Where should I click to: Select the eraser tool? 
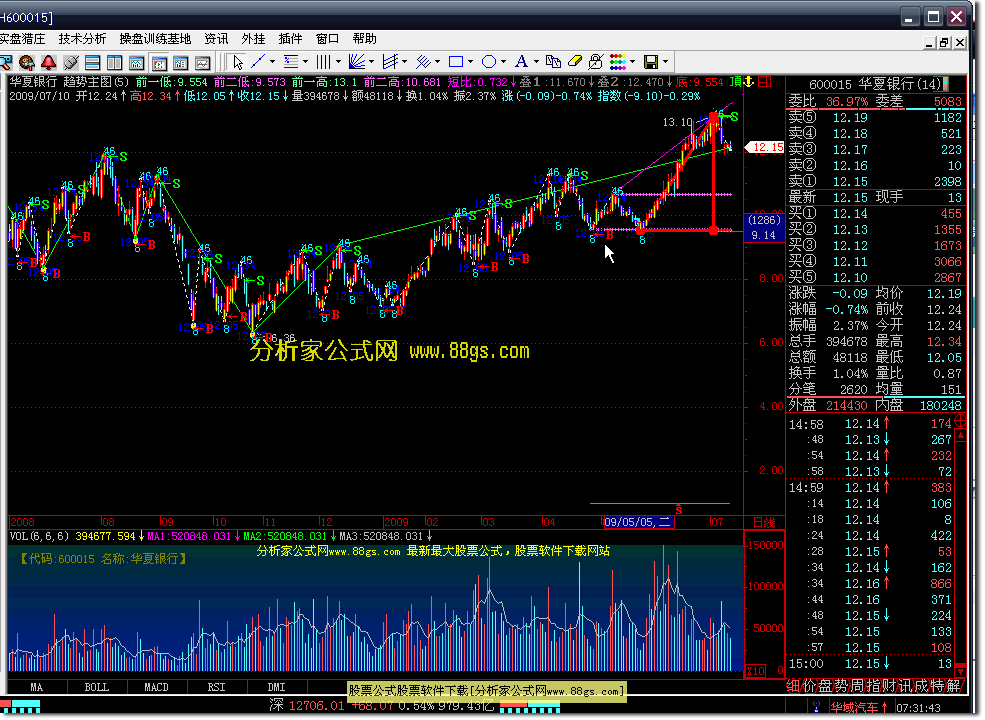pyautogui.click(x=575, y=62)
